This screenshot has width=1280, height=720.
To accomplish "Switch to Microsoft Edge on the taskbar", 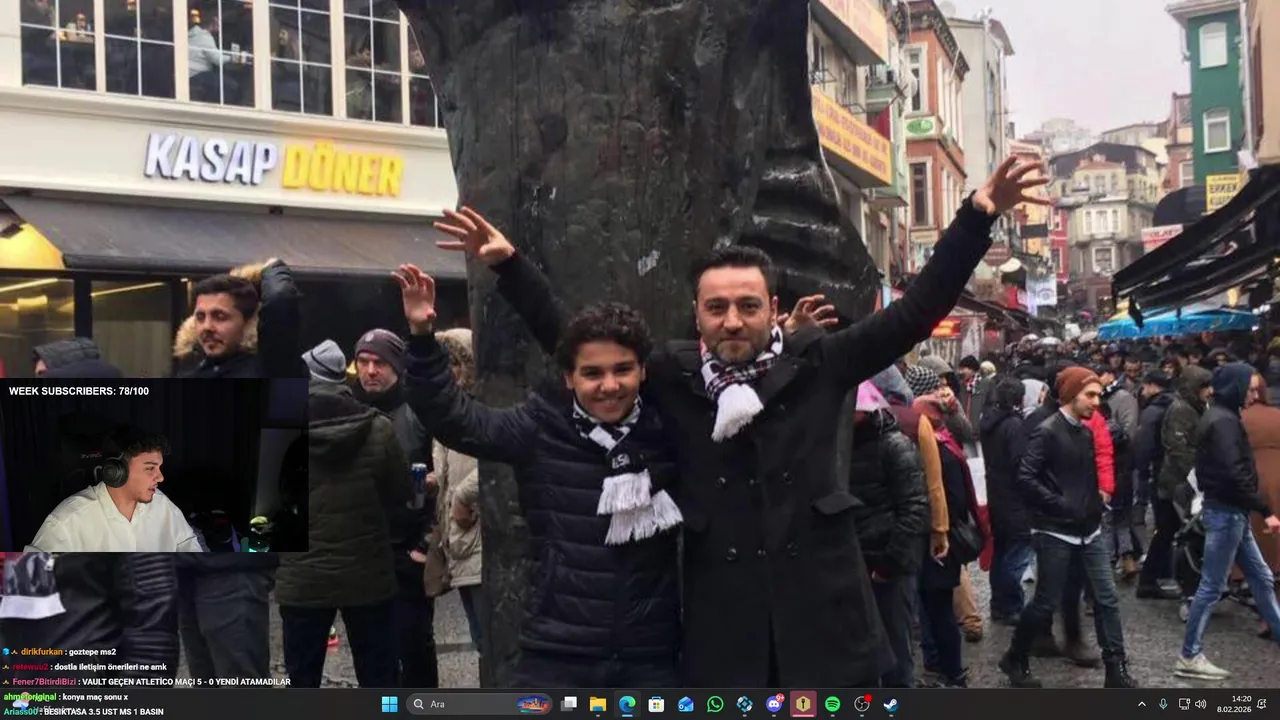I will pos(627,704).
